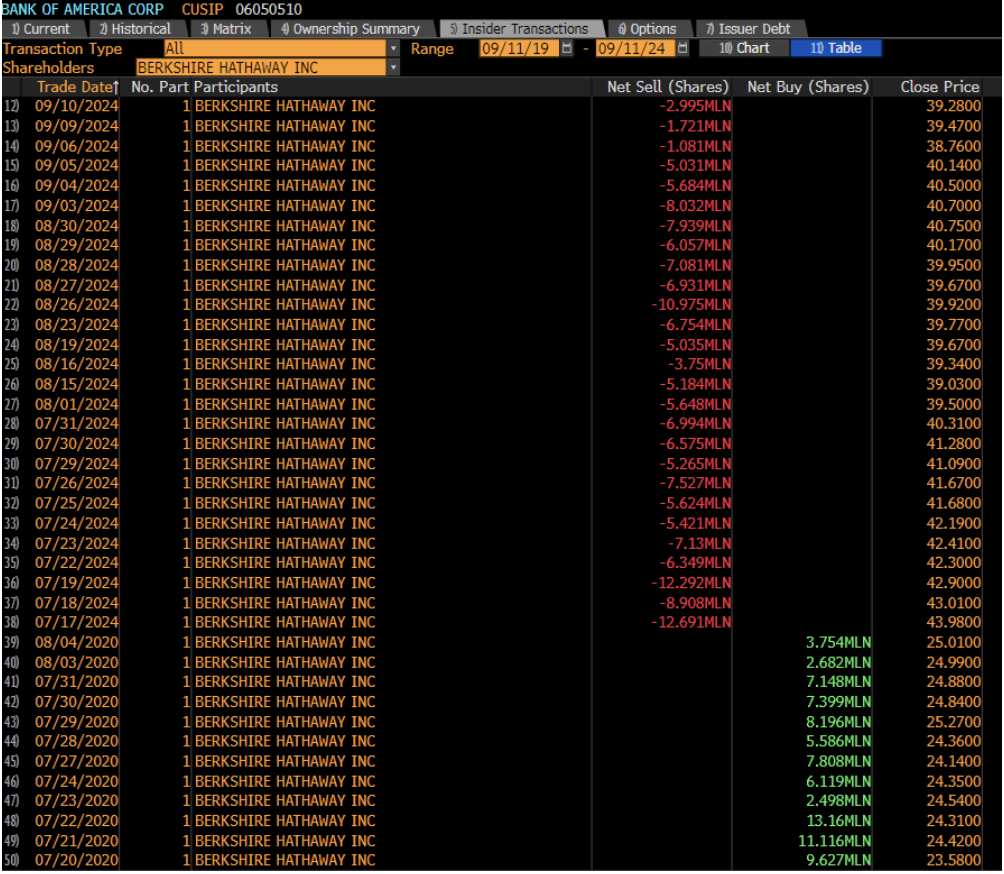Select trade date 08/29/2024

coord(77,245)
